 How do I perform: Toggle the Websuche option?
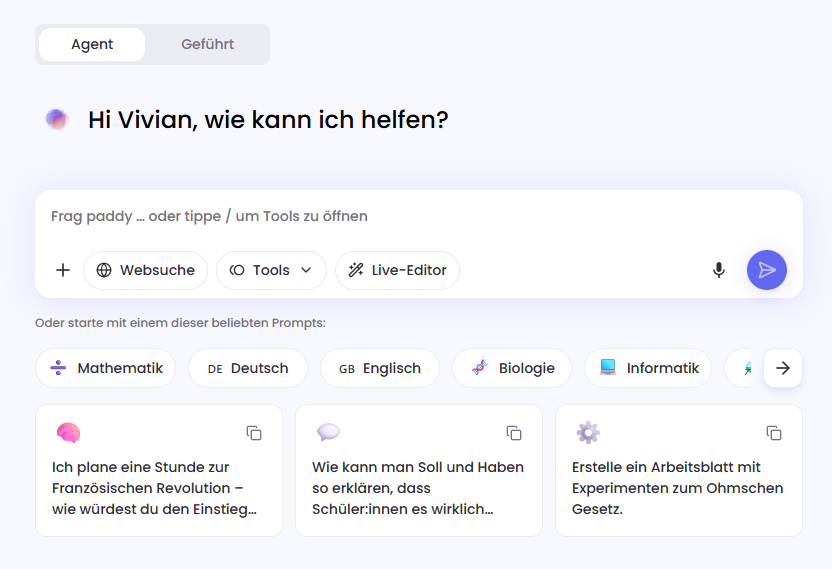point(145,270)
